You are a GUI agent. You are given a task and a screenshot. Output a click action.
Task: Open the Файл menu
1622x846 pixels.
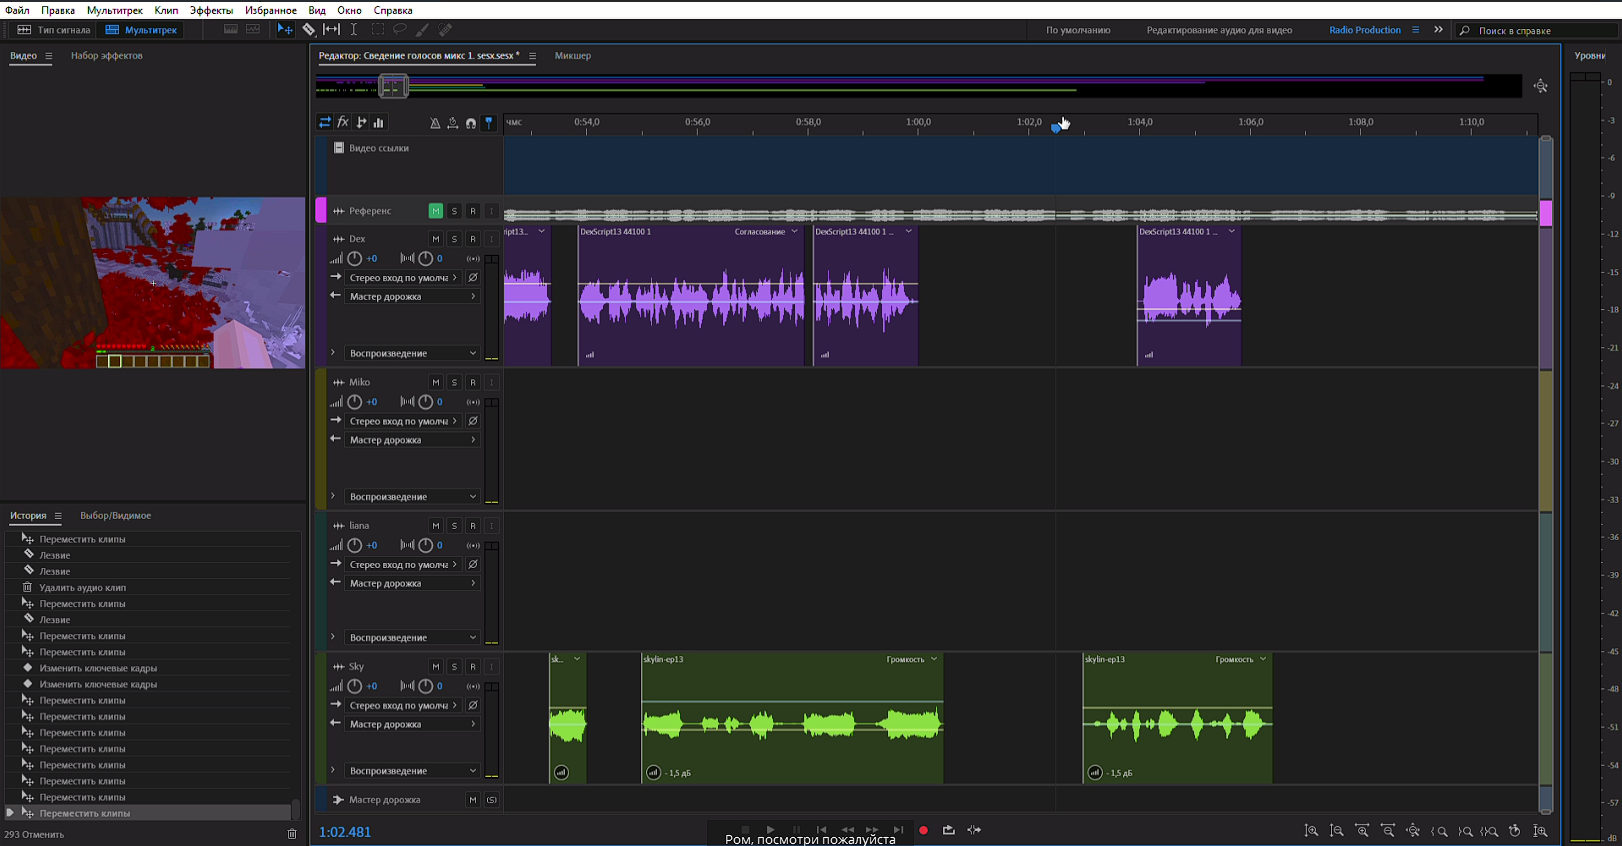pyautogui.click(x=17, y=10)
